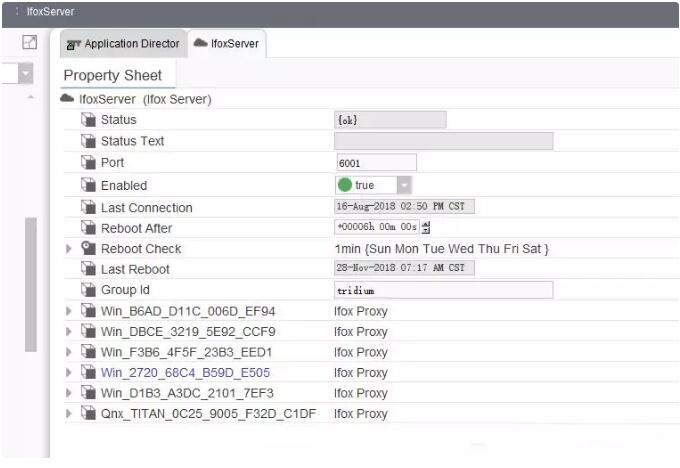680x468 pixels.
Task: Click into the Group Id text field
Action: point(443,290)
